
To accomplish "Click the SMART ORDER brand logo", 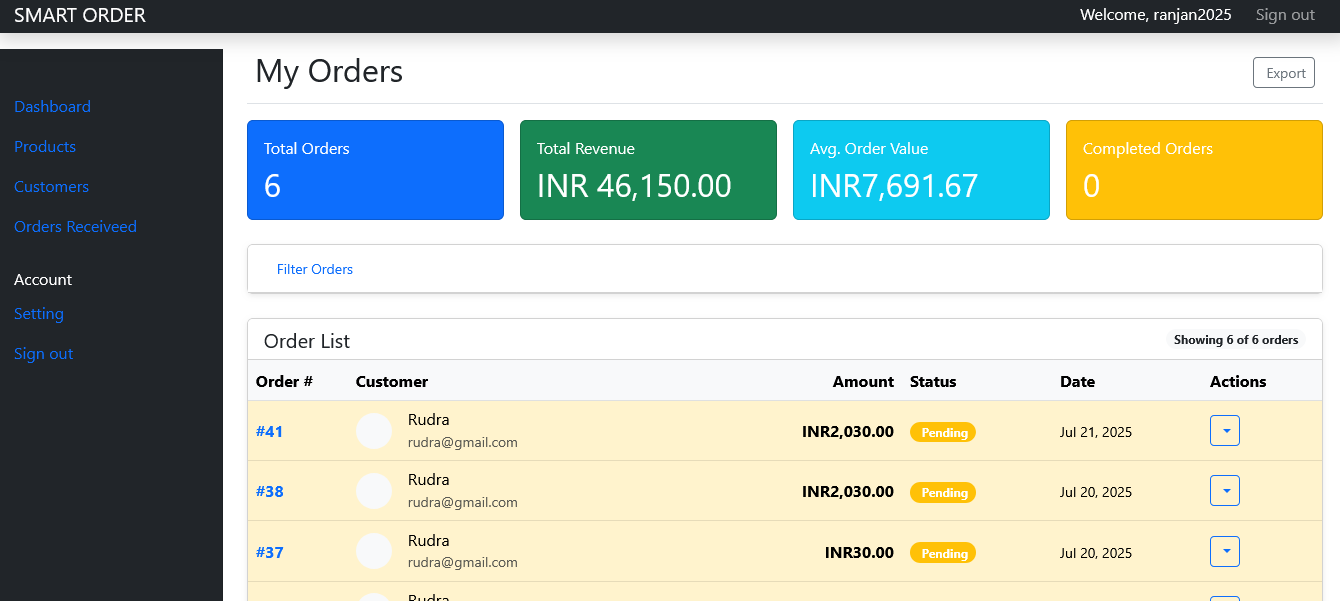I will (x=80, y=15).
